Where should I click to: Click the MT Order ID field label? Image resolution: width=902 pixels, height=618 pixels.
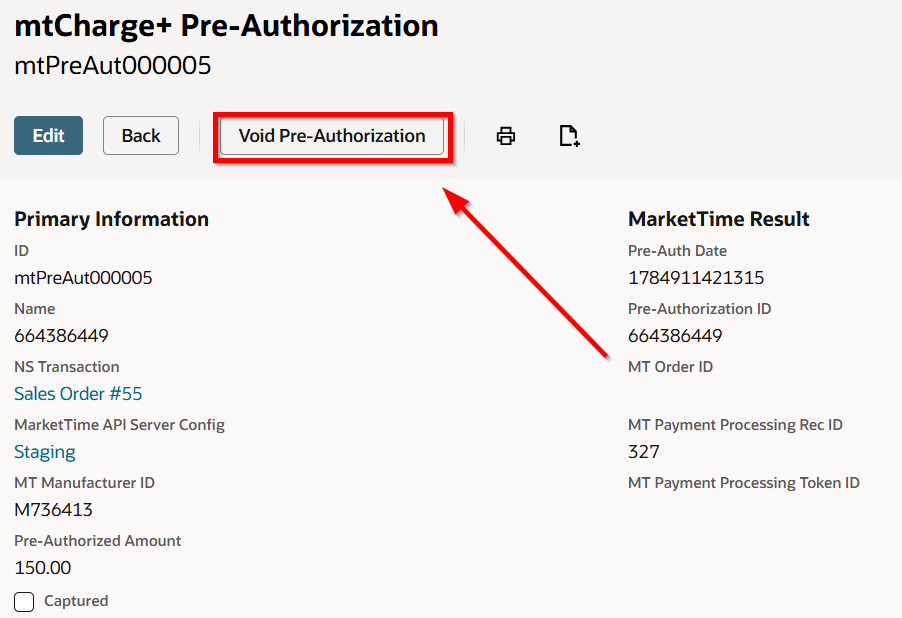coord(670,367)
